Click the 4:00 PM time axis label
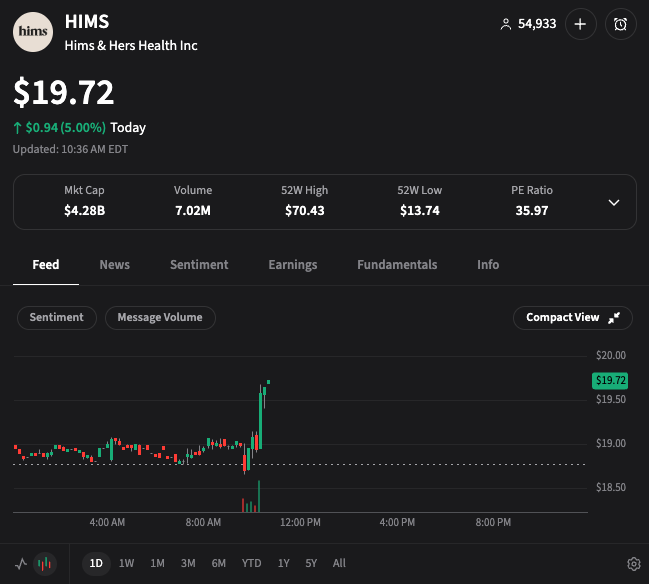The image size is (649, 584). click(397, 522)
